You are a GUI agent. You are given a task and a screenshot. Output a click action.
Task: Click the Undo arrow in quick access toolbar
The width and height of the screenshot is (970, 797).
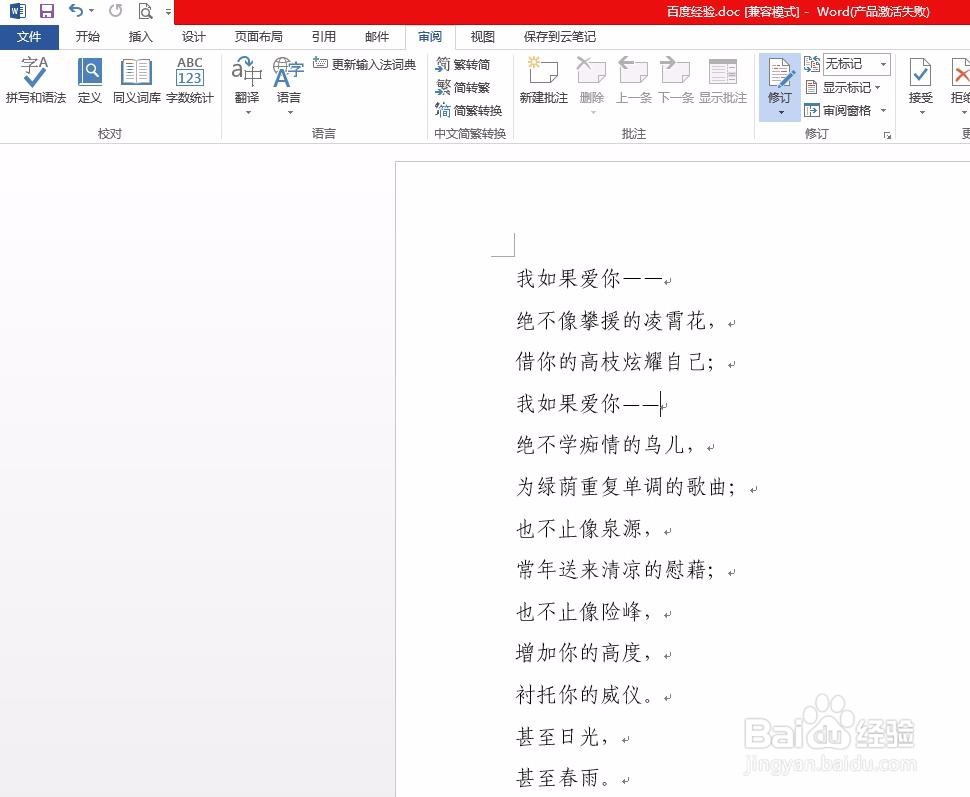pos(76,11)
